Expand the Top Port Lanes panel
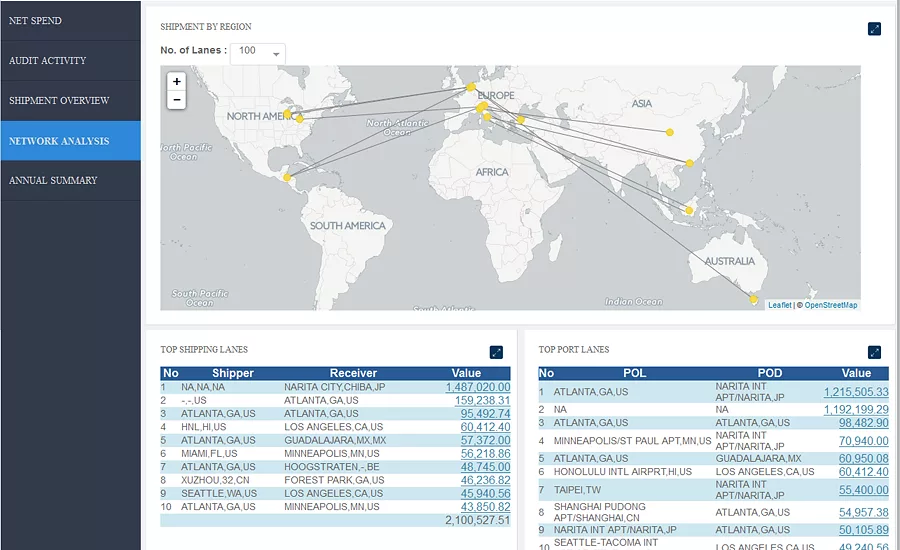The height and width of the screenshot is (550, 900). click(x=874, y=352)
